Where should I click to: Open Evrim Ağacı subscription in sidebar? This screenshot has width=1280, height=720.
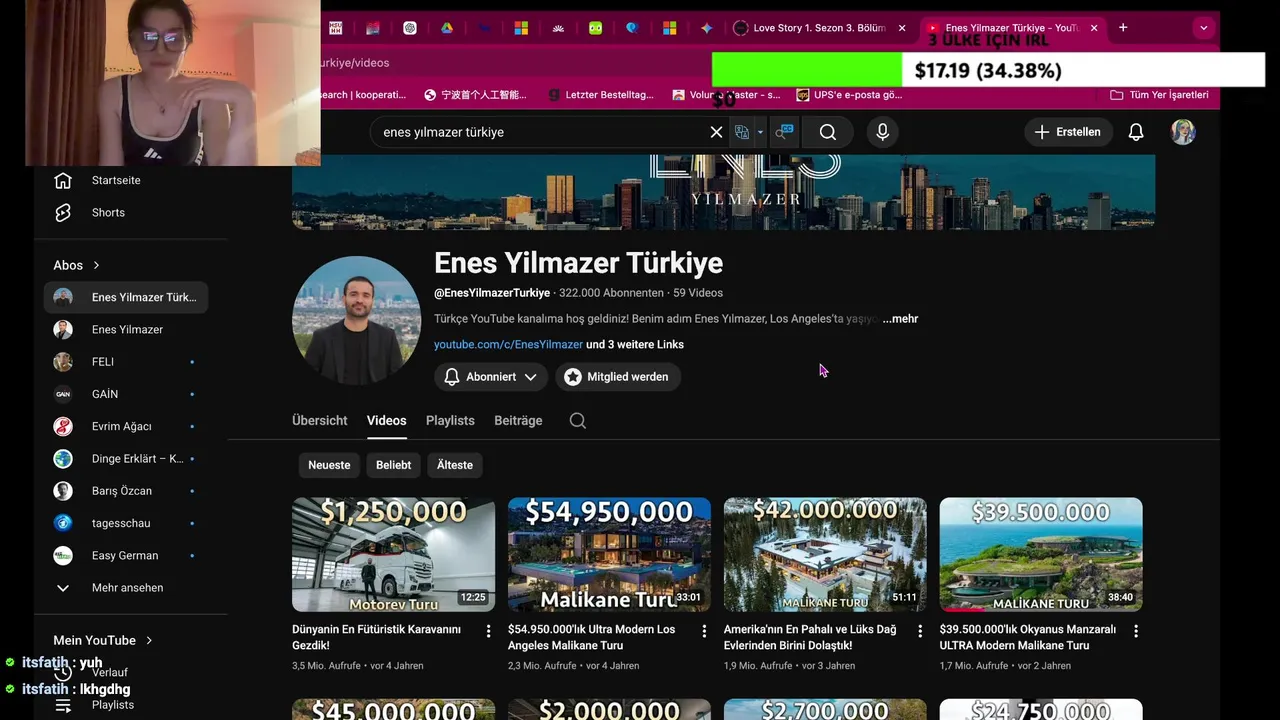[126, 426]
